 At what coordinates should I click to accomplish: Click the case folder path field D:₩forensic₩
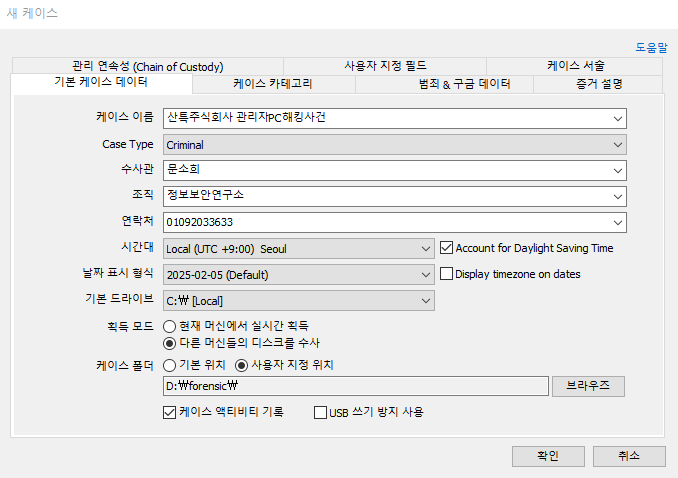tap(356, 386)
